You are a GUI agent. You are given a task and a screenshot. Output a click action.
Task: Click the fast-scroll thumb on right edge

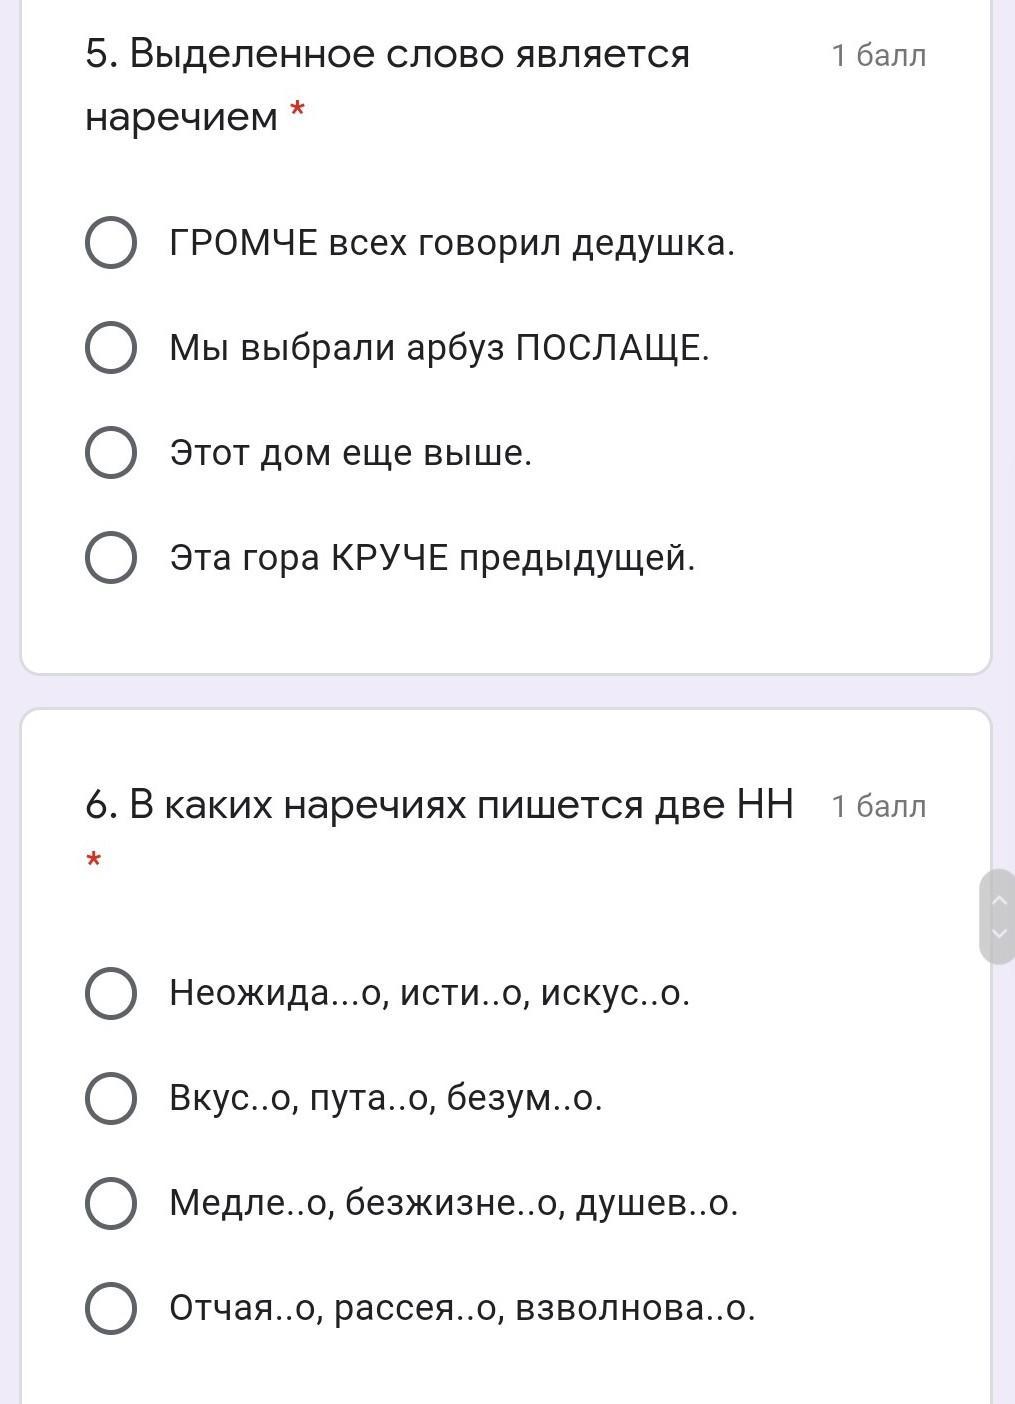pyautogui.click(x=997, y=916)
